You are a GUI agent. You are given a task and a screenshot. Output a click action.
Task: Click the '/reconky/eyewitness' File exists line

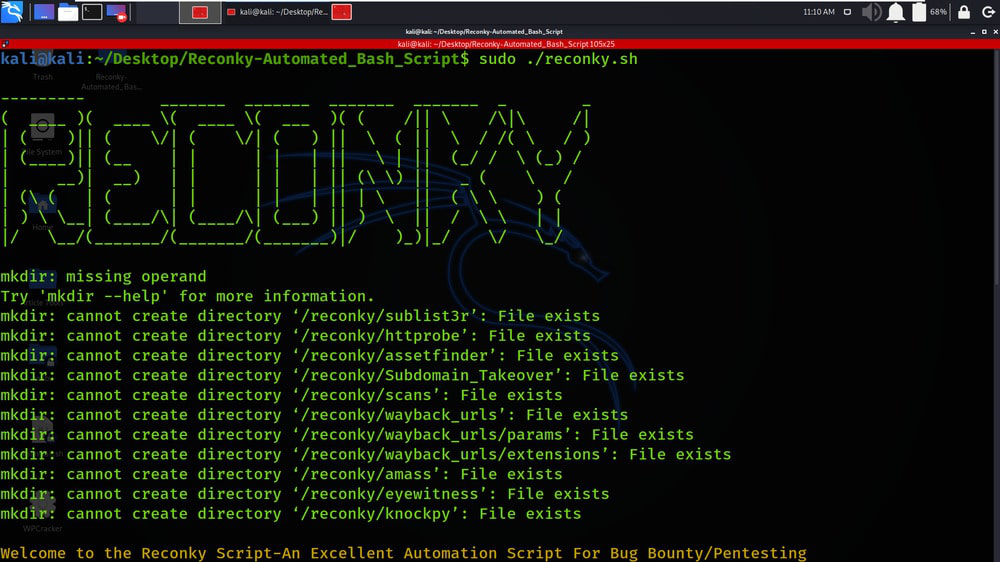pos(305,494)
